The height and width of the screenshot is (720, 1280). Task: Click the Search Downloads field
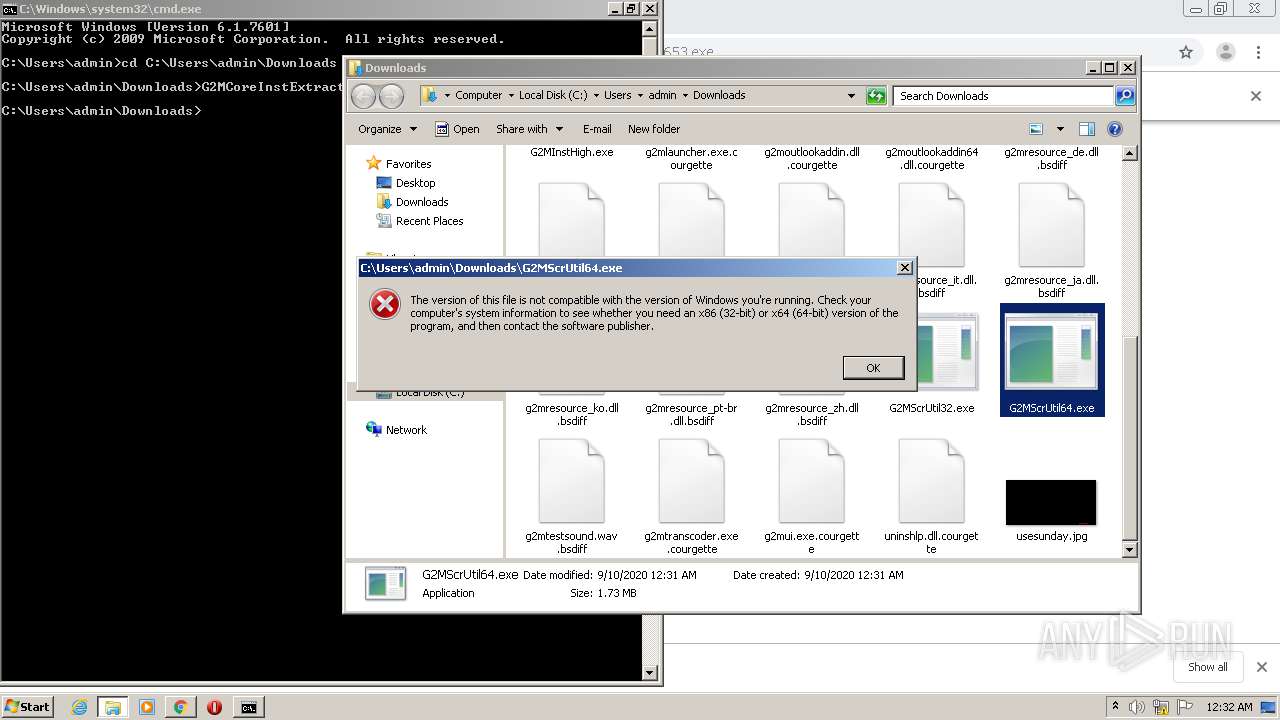(1003, 96)
